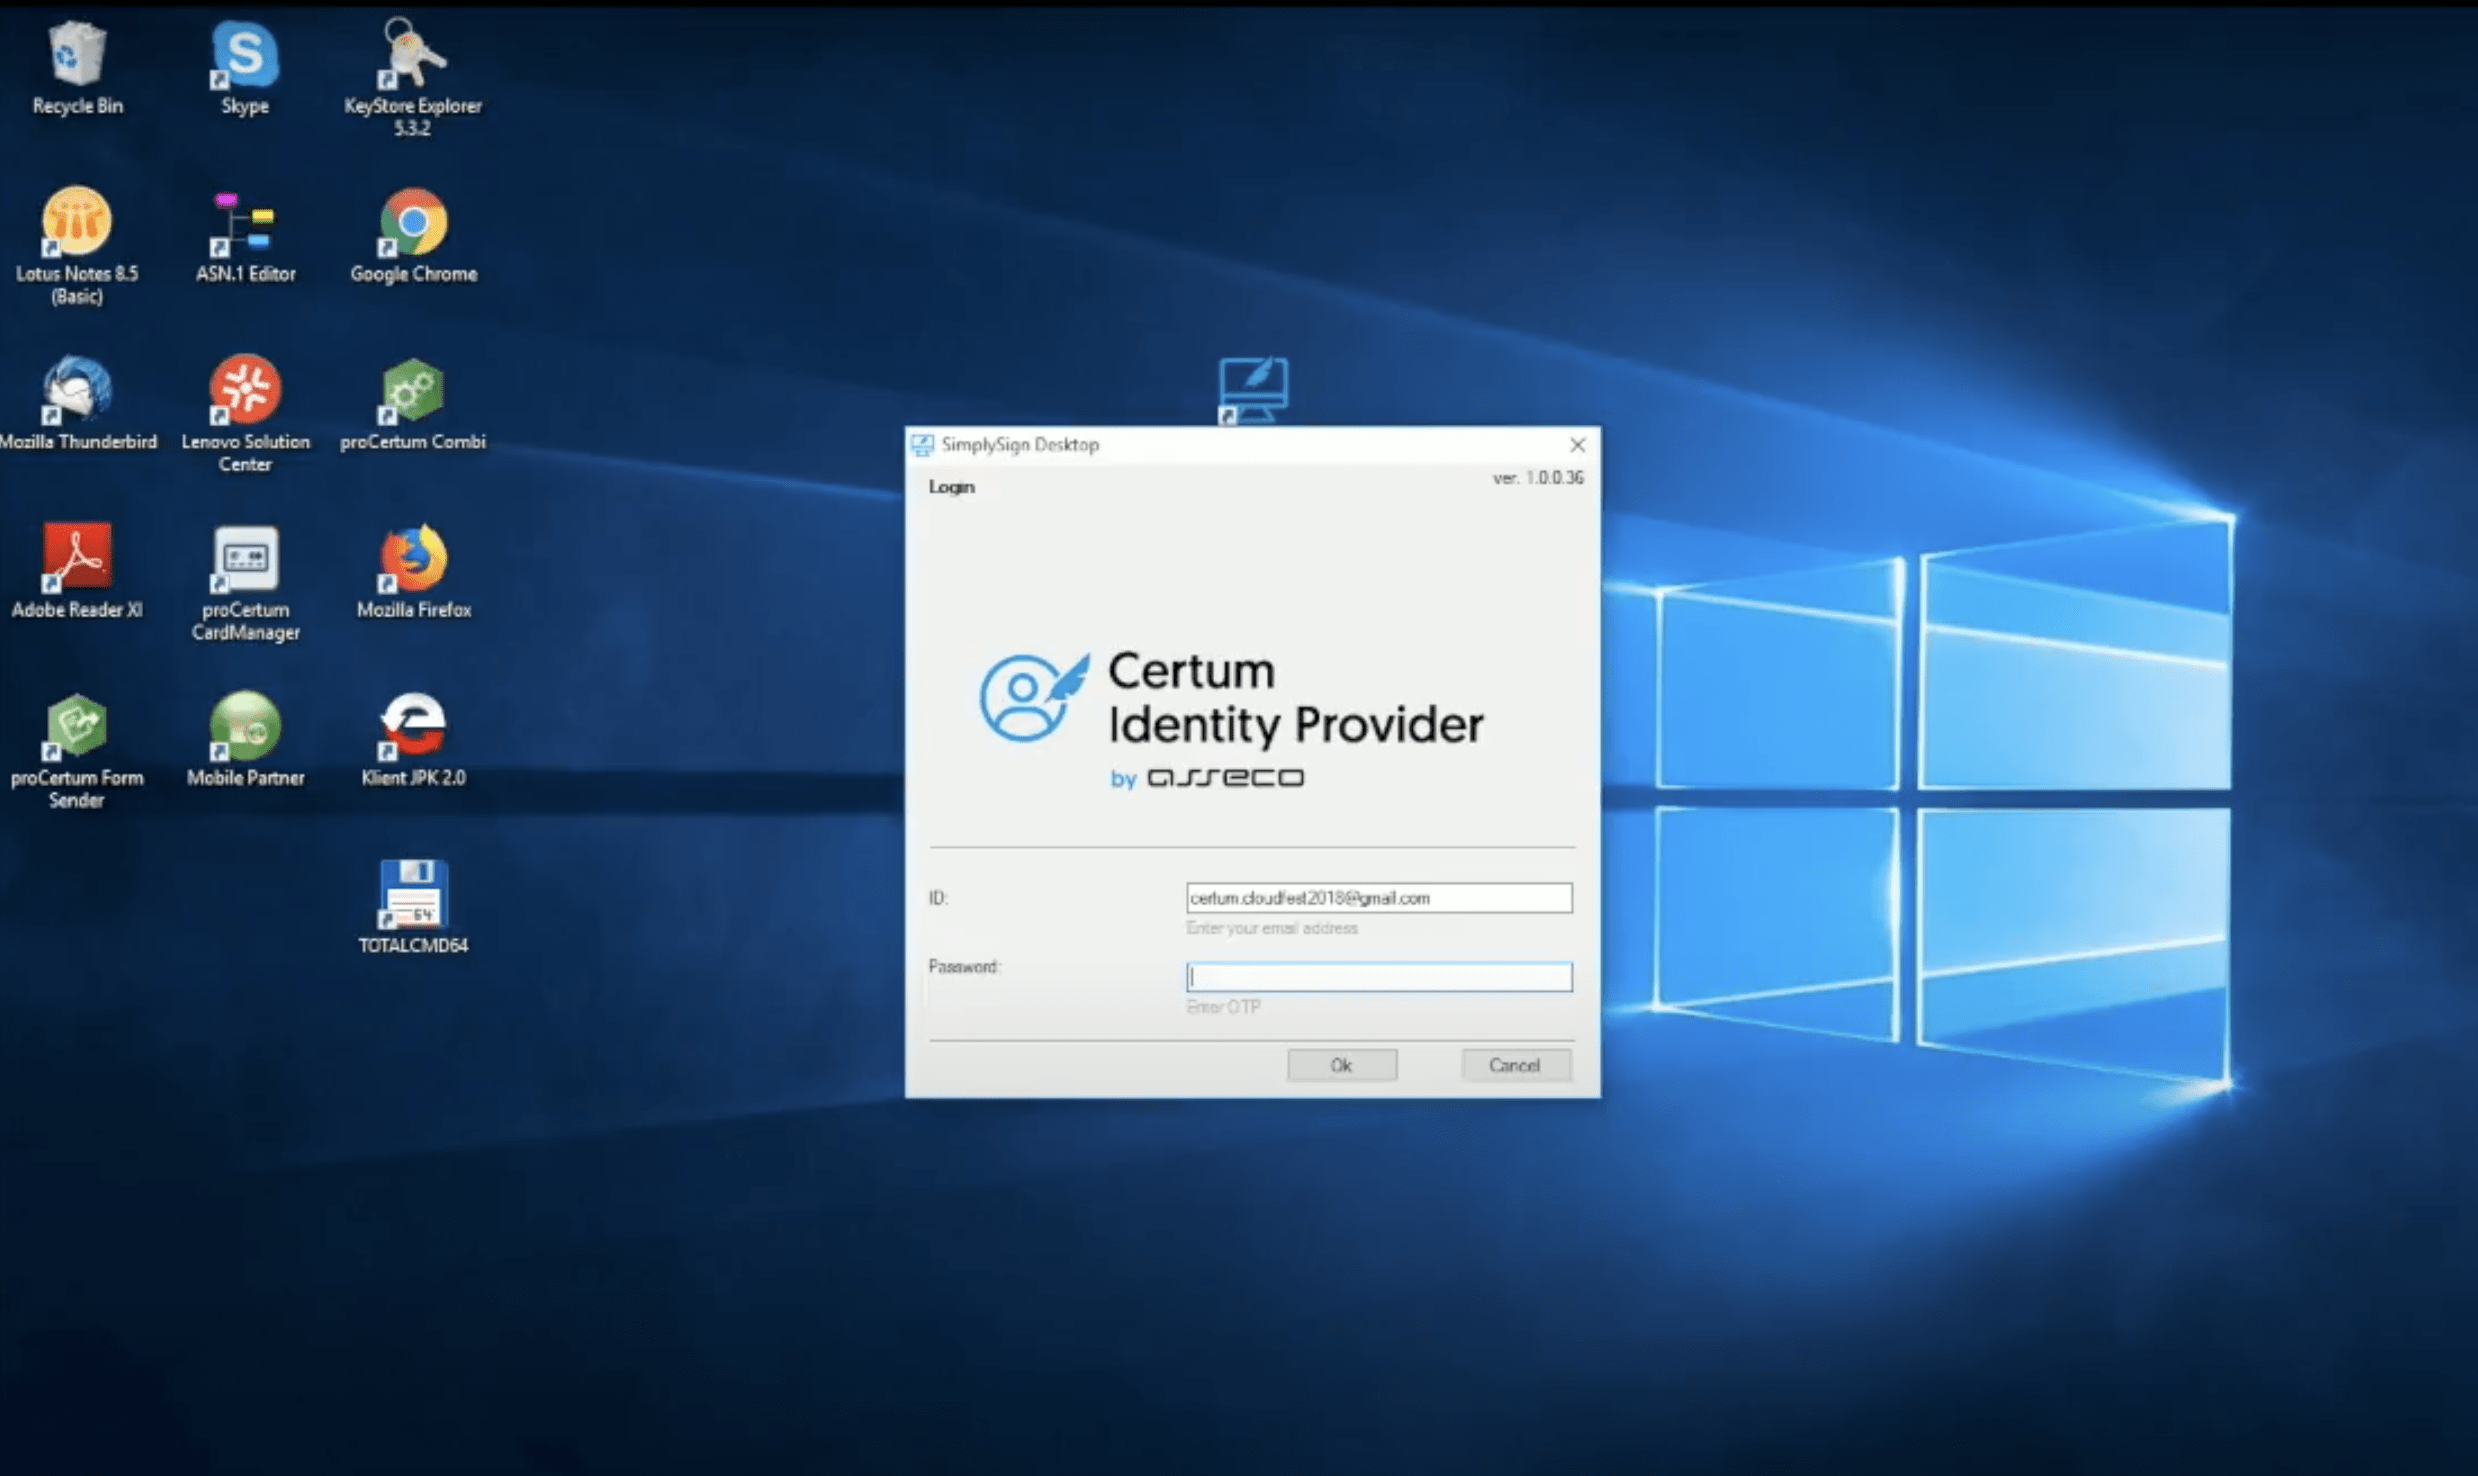Select the Lotus Notes 8.5 (Basic) icon
This screenshot has height=1476, width=2478.
click(77, 245)
